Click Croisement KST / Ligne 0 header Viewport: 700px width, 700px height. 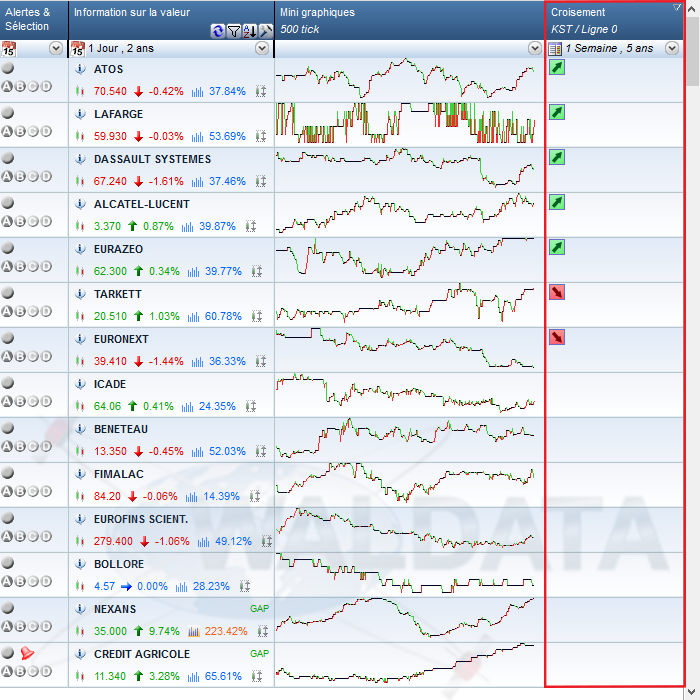[x=614, y=20]
